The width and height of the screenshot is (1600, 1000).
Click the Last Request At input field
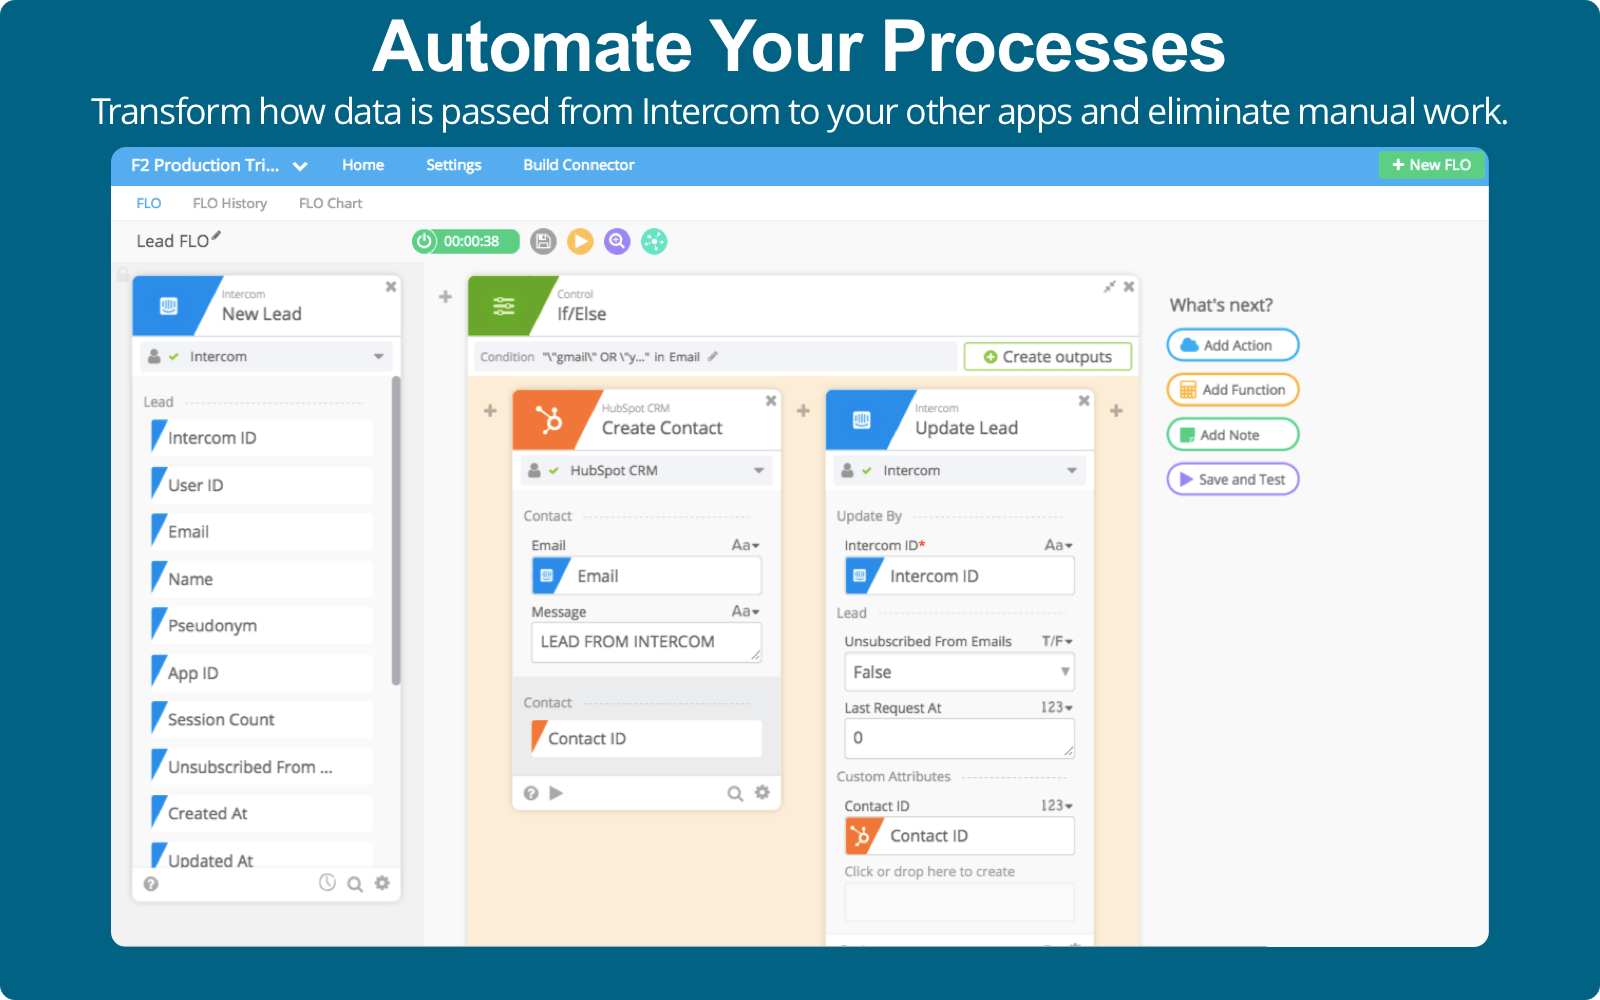click(x=958, y=738)
